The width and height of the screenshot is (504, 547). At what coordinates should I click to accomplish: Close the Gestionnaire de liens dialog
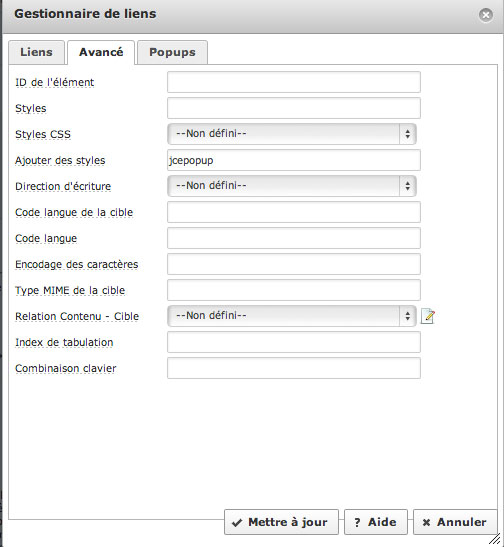[x=486, y=15]
